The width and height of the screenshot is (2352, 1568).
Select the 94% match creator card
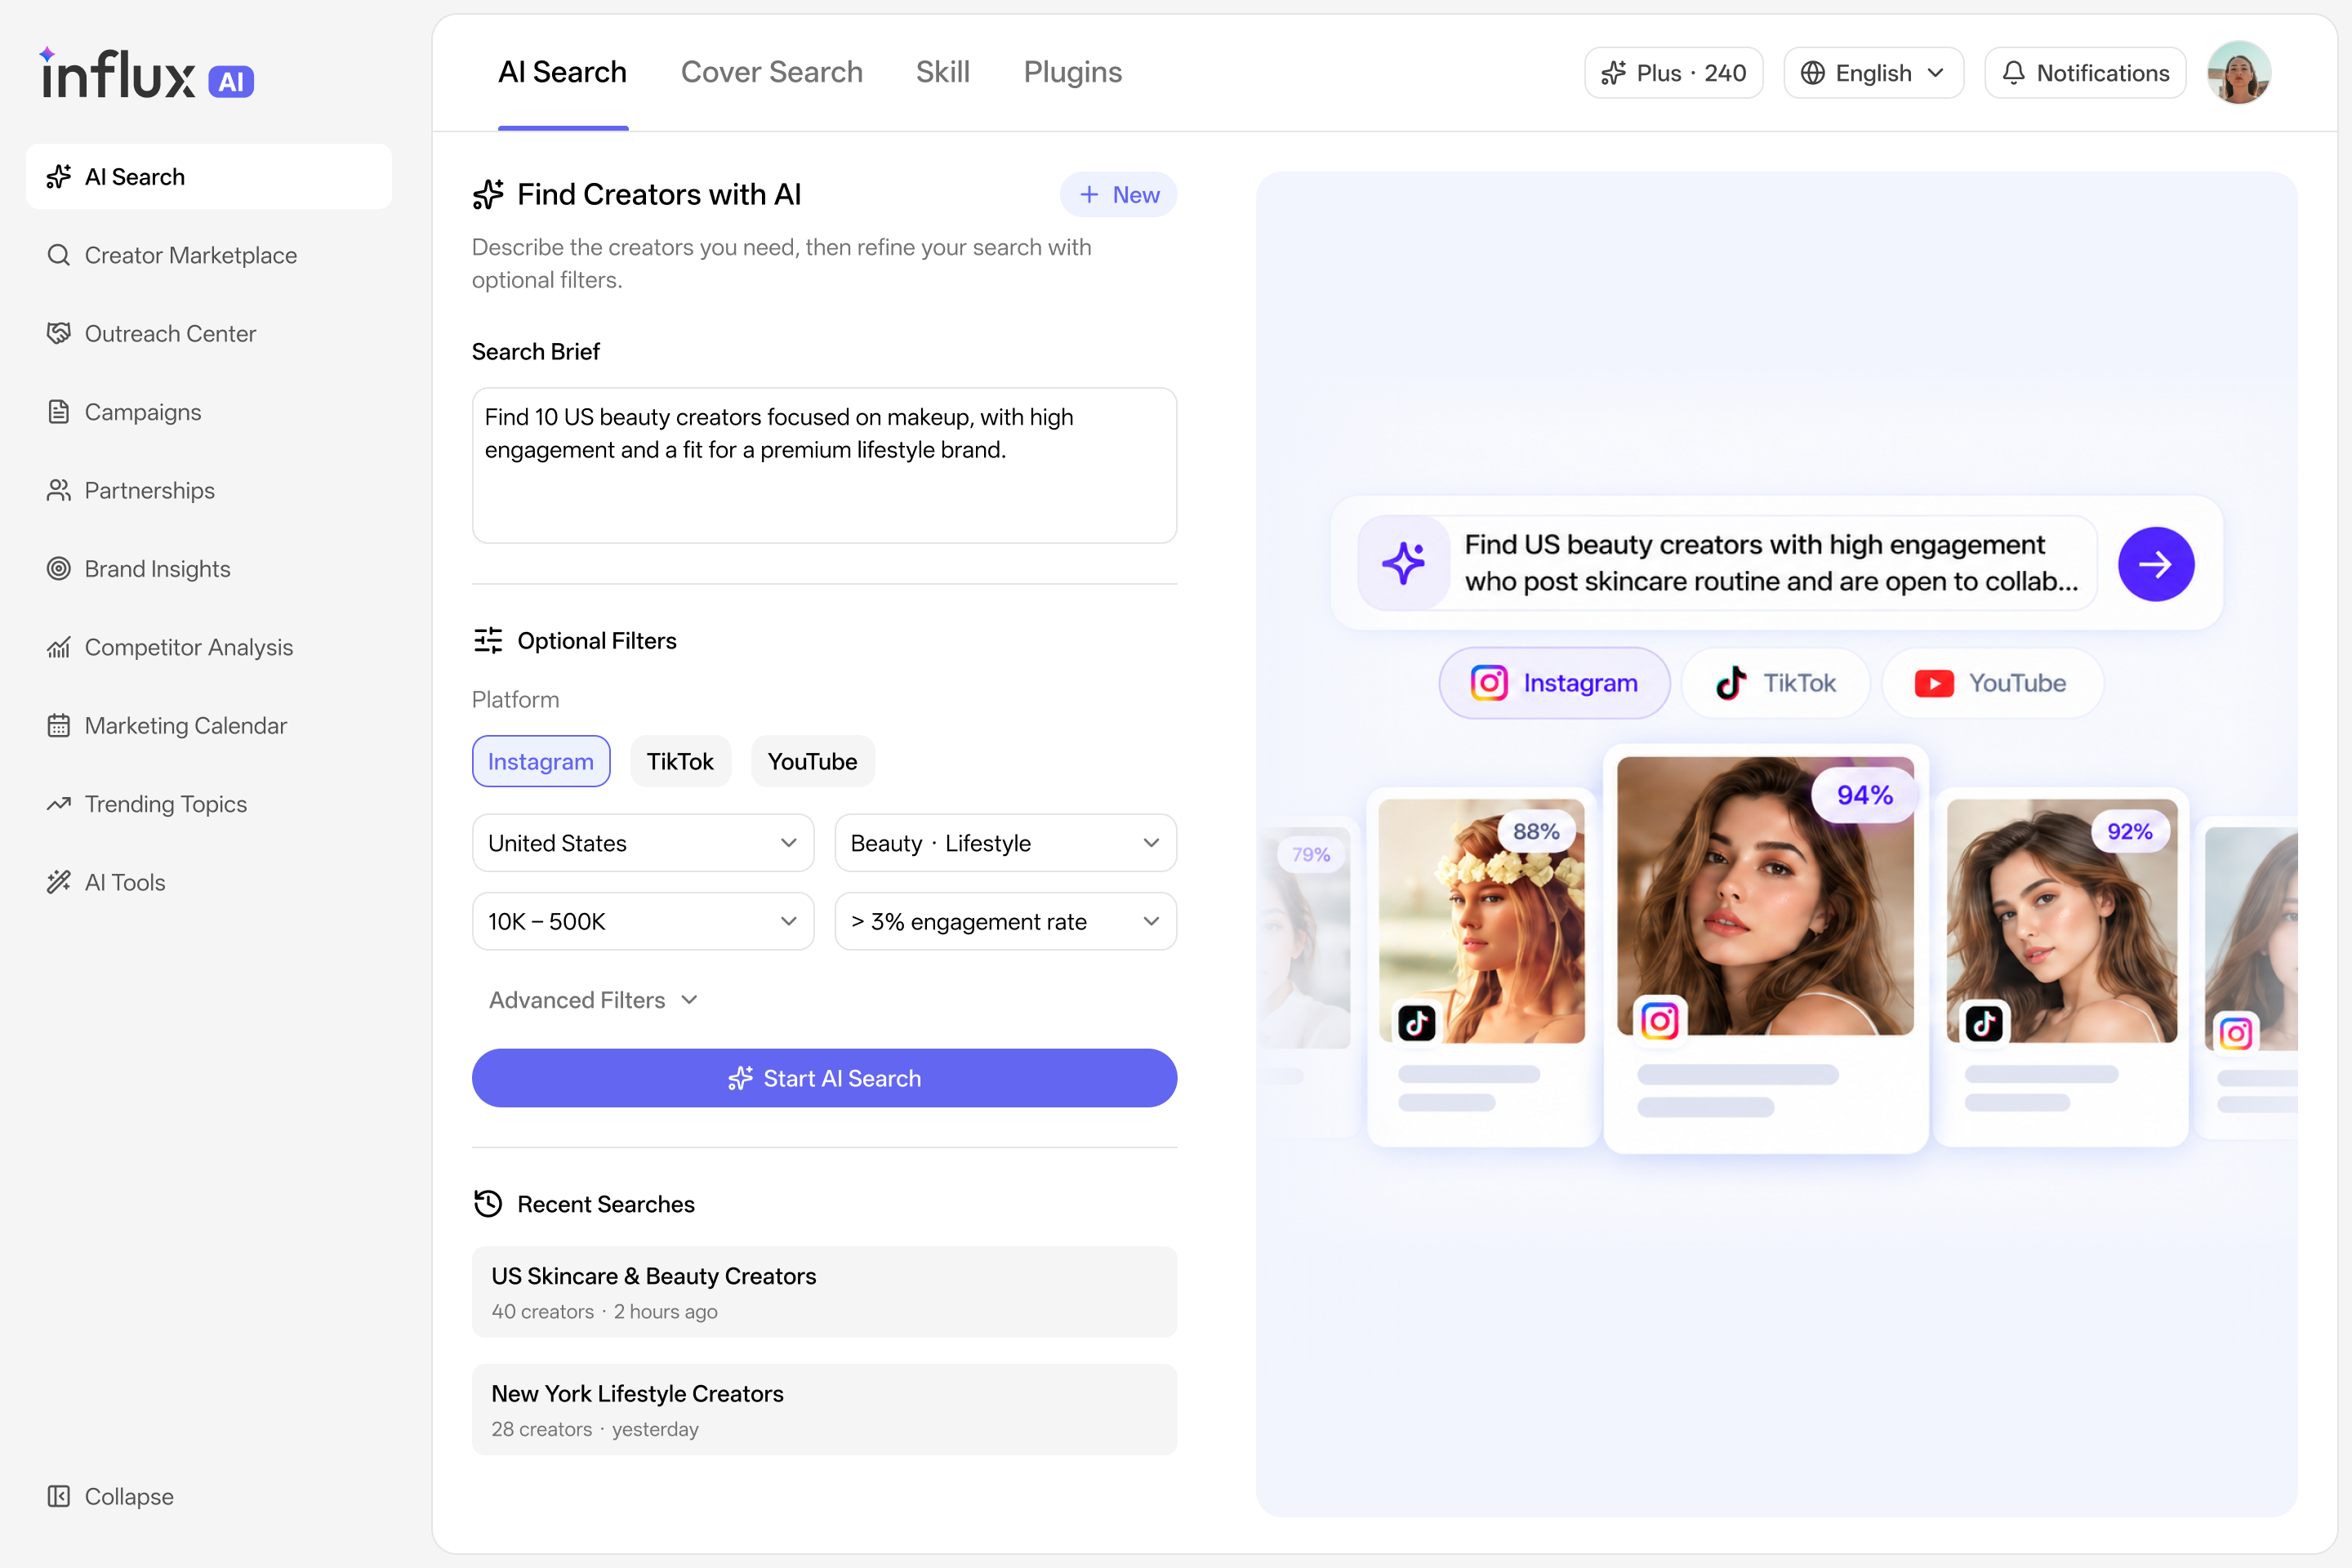tap(1766, 948)
